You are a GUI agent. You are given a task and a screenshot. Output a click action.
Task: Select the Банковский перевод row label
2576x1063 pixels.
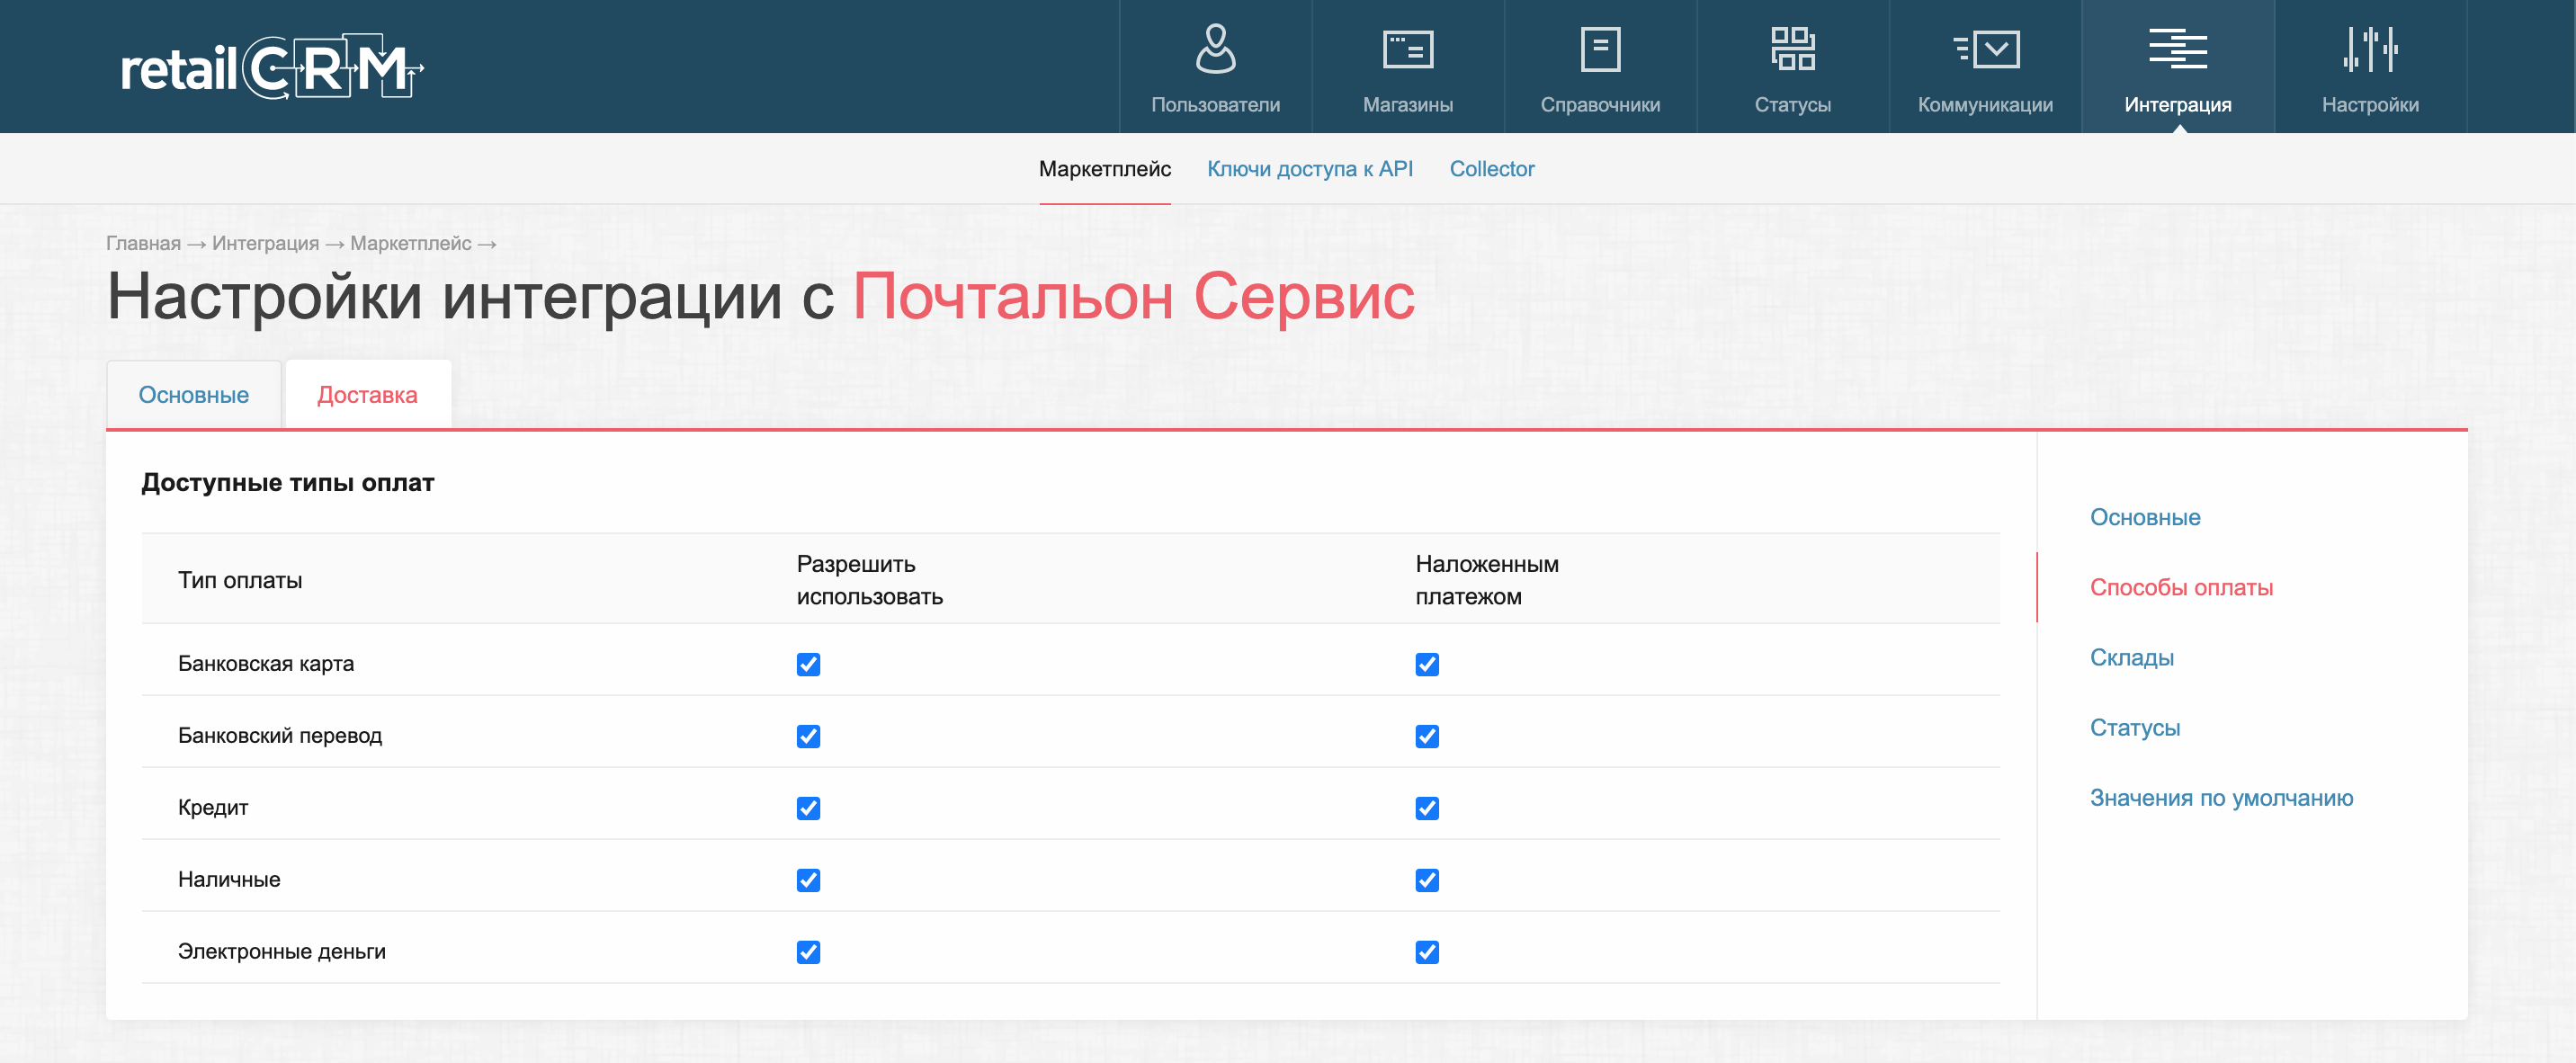point(280,736)
